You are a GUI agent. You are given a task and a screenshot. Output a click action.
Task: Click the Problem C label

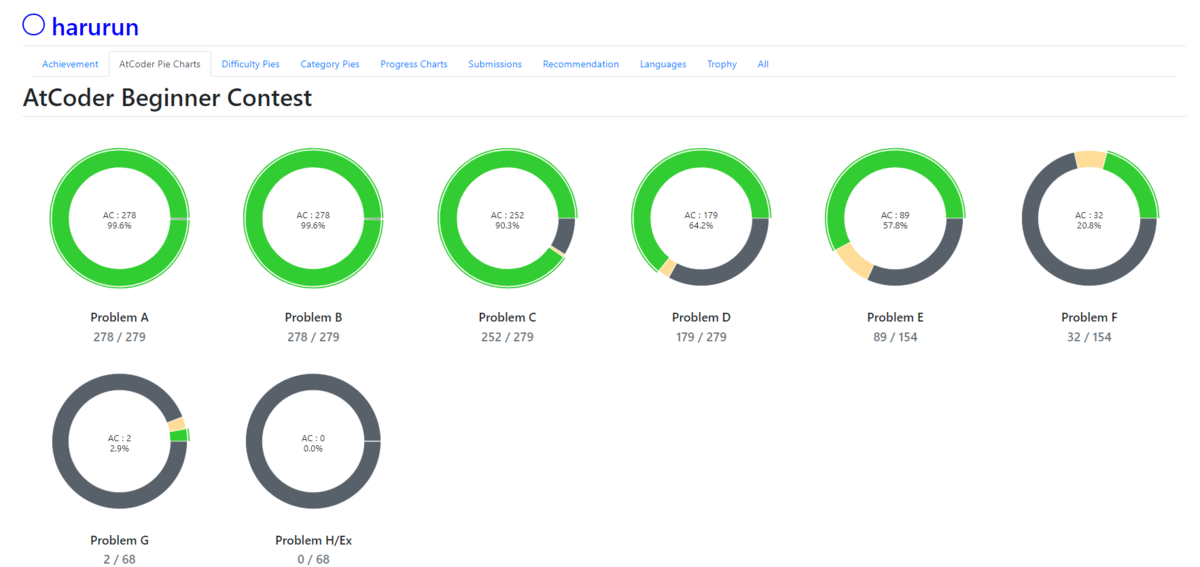click(x=507, y=317)
